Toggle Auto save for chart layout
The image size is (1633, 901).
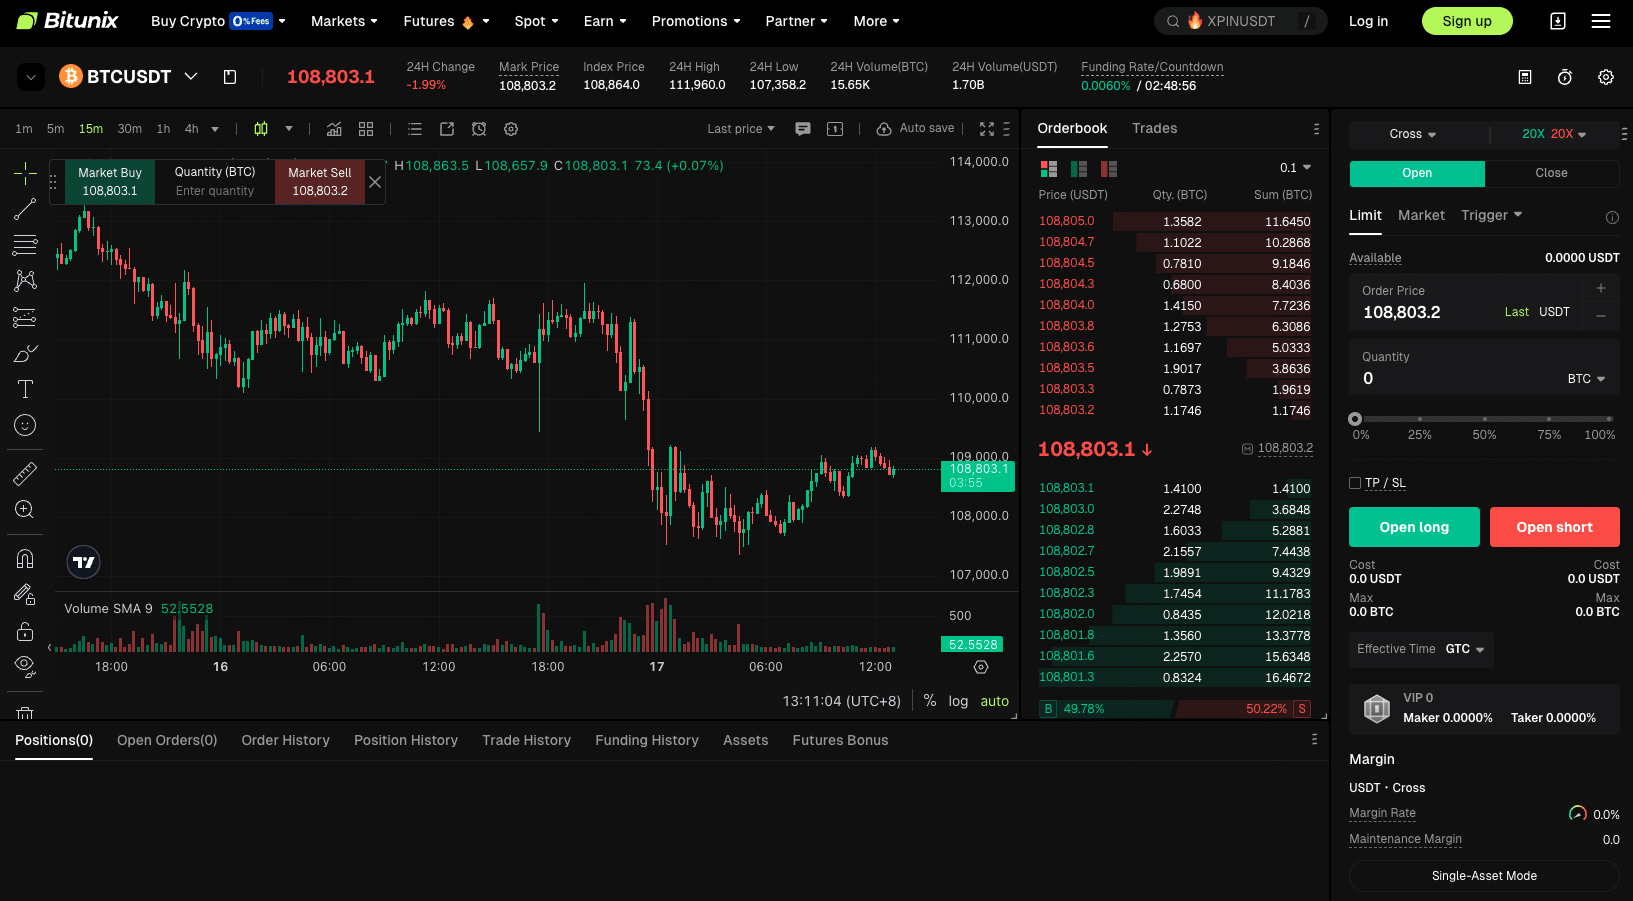click(x=915, y=128)
